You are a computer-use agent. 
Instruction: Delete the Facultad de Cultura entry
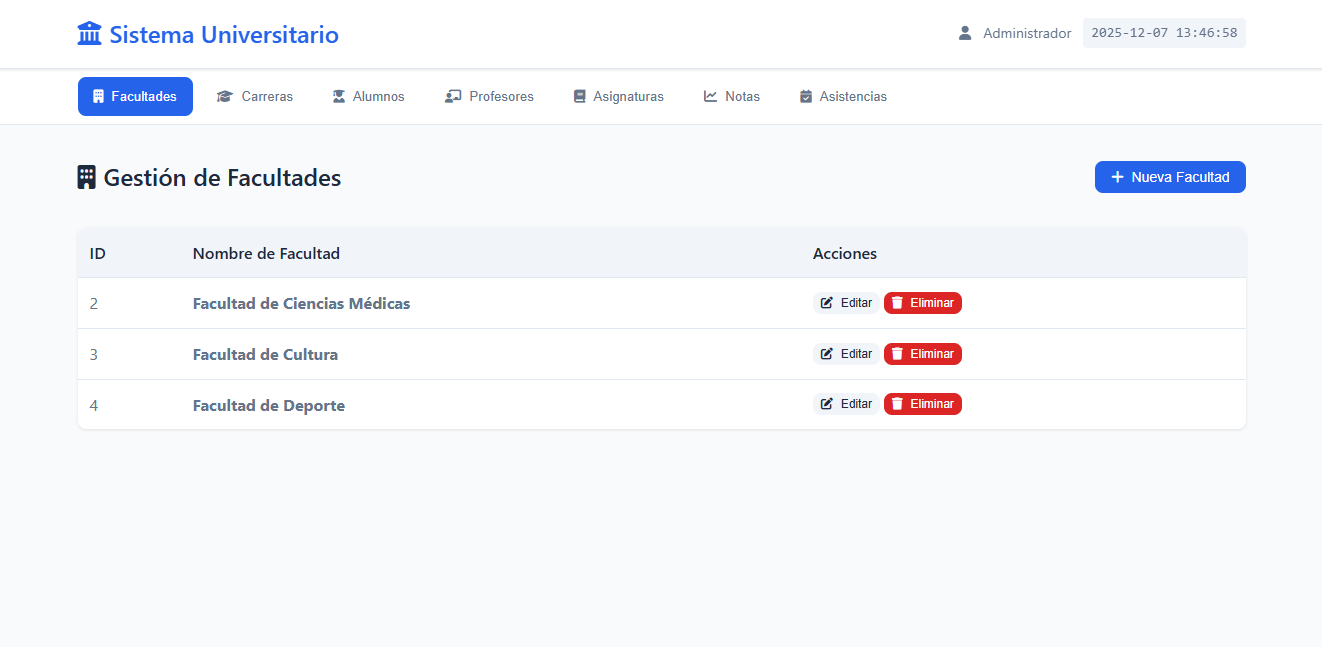click(922, 354)
